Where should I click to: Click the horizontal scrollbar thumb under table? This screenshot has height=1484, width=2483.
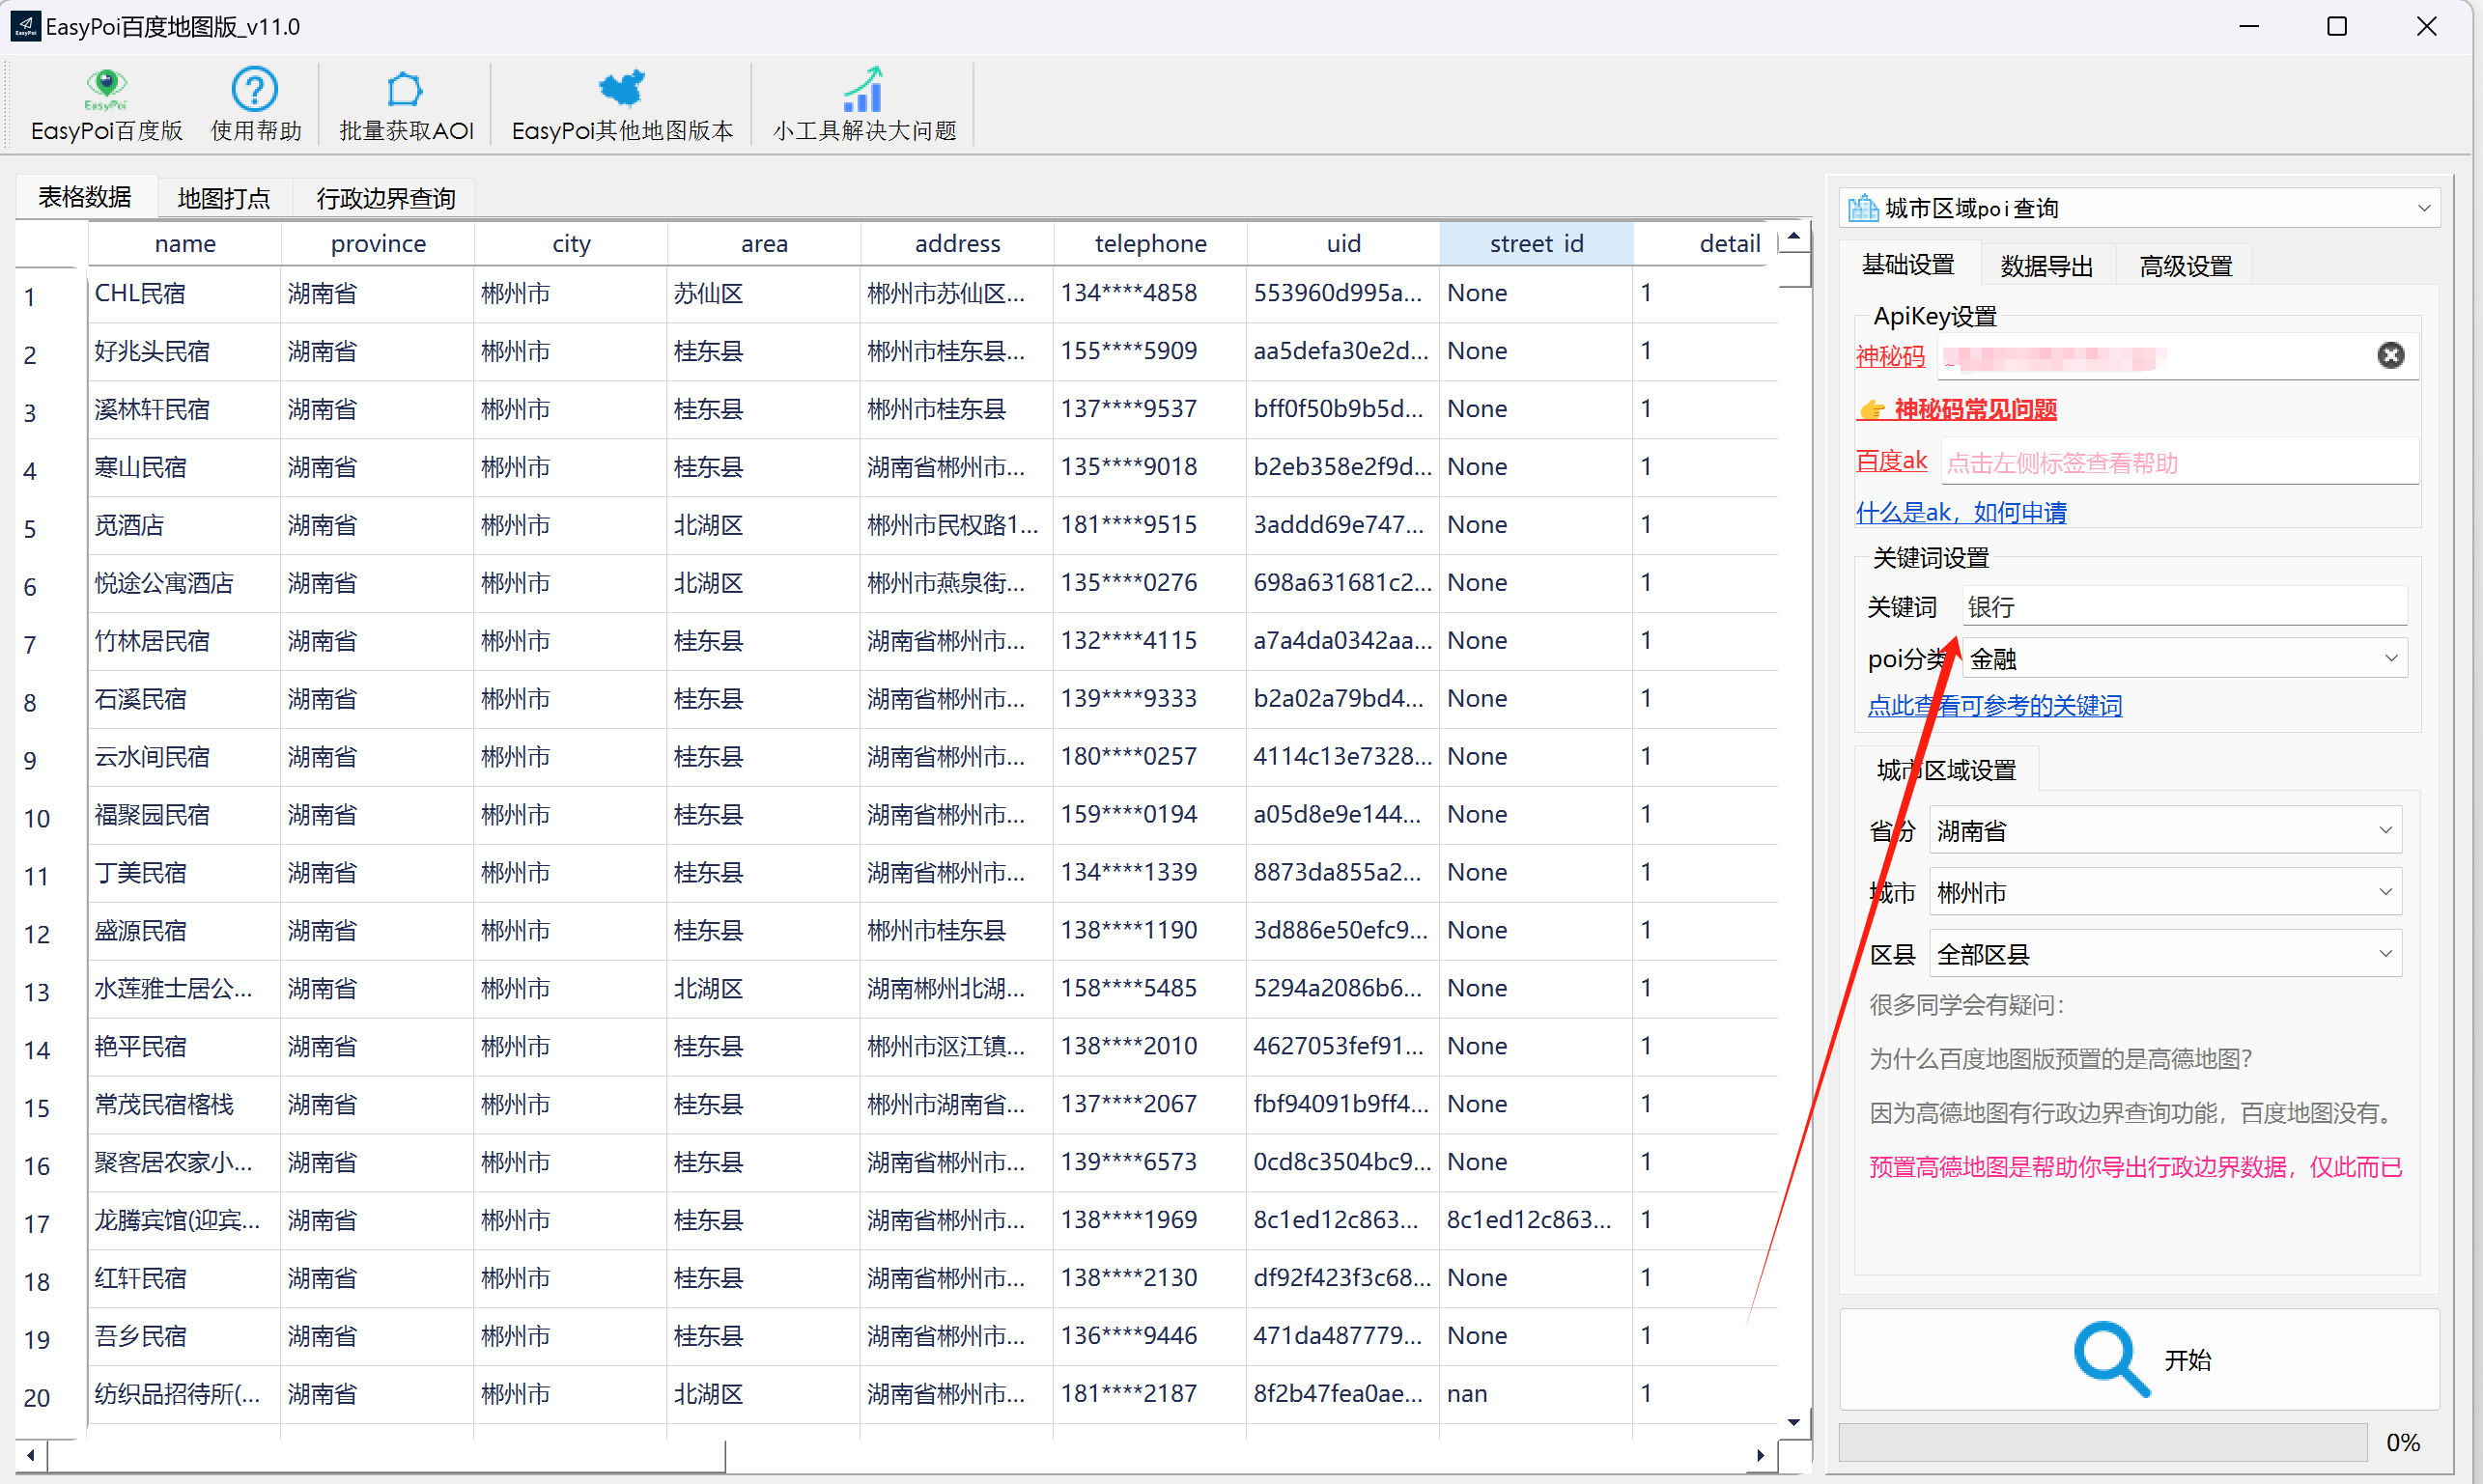386,1456
